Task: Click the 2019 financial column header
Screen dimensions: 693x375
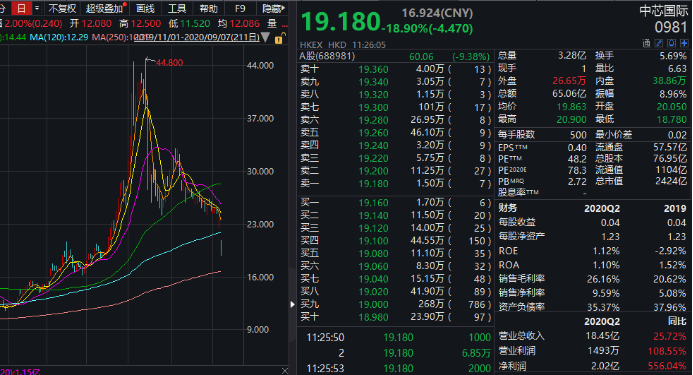Action: (675, 209)
